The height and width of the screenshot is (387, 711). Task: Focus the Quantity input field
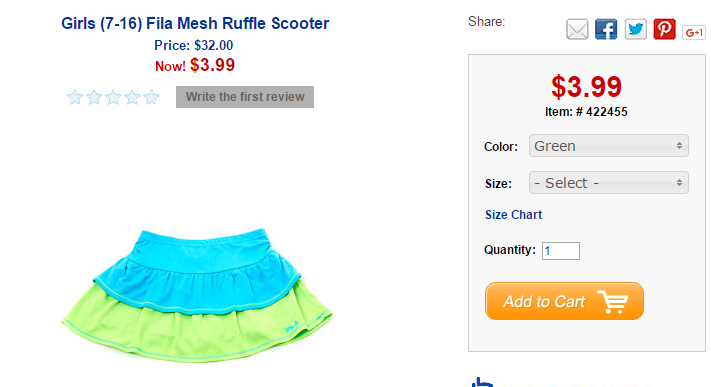(560, 251)
